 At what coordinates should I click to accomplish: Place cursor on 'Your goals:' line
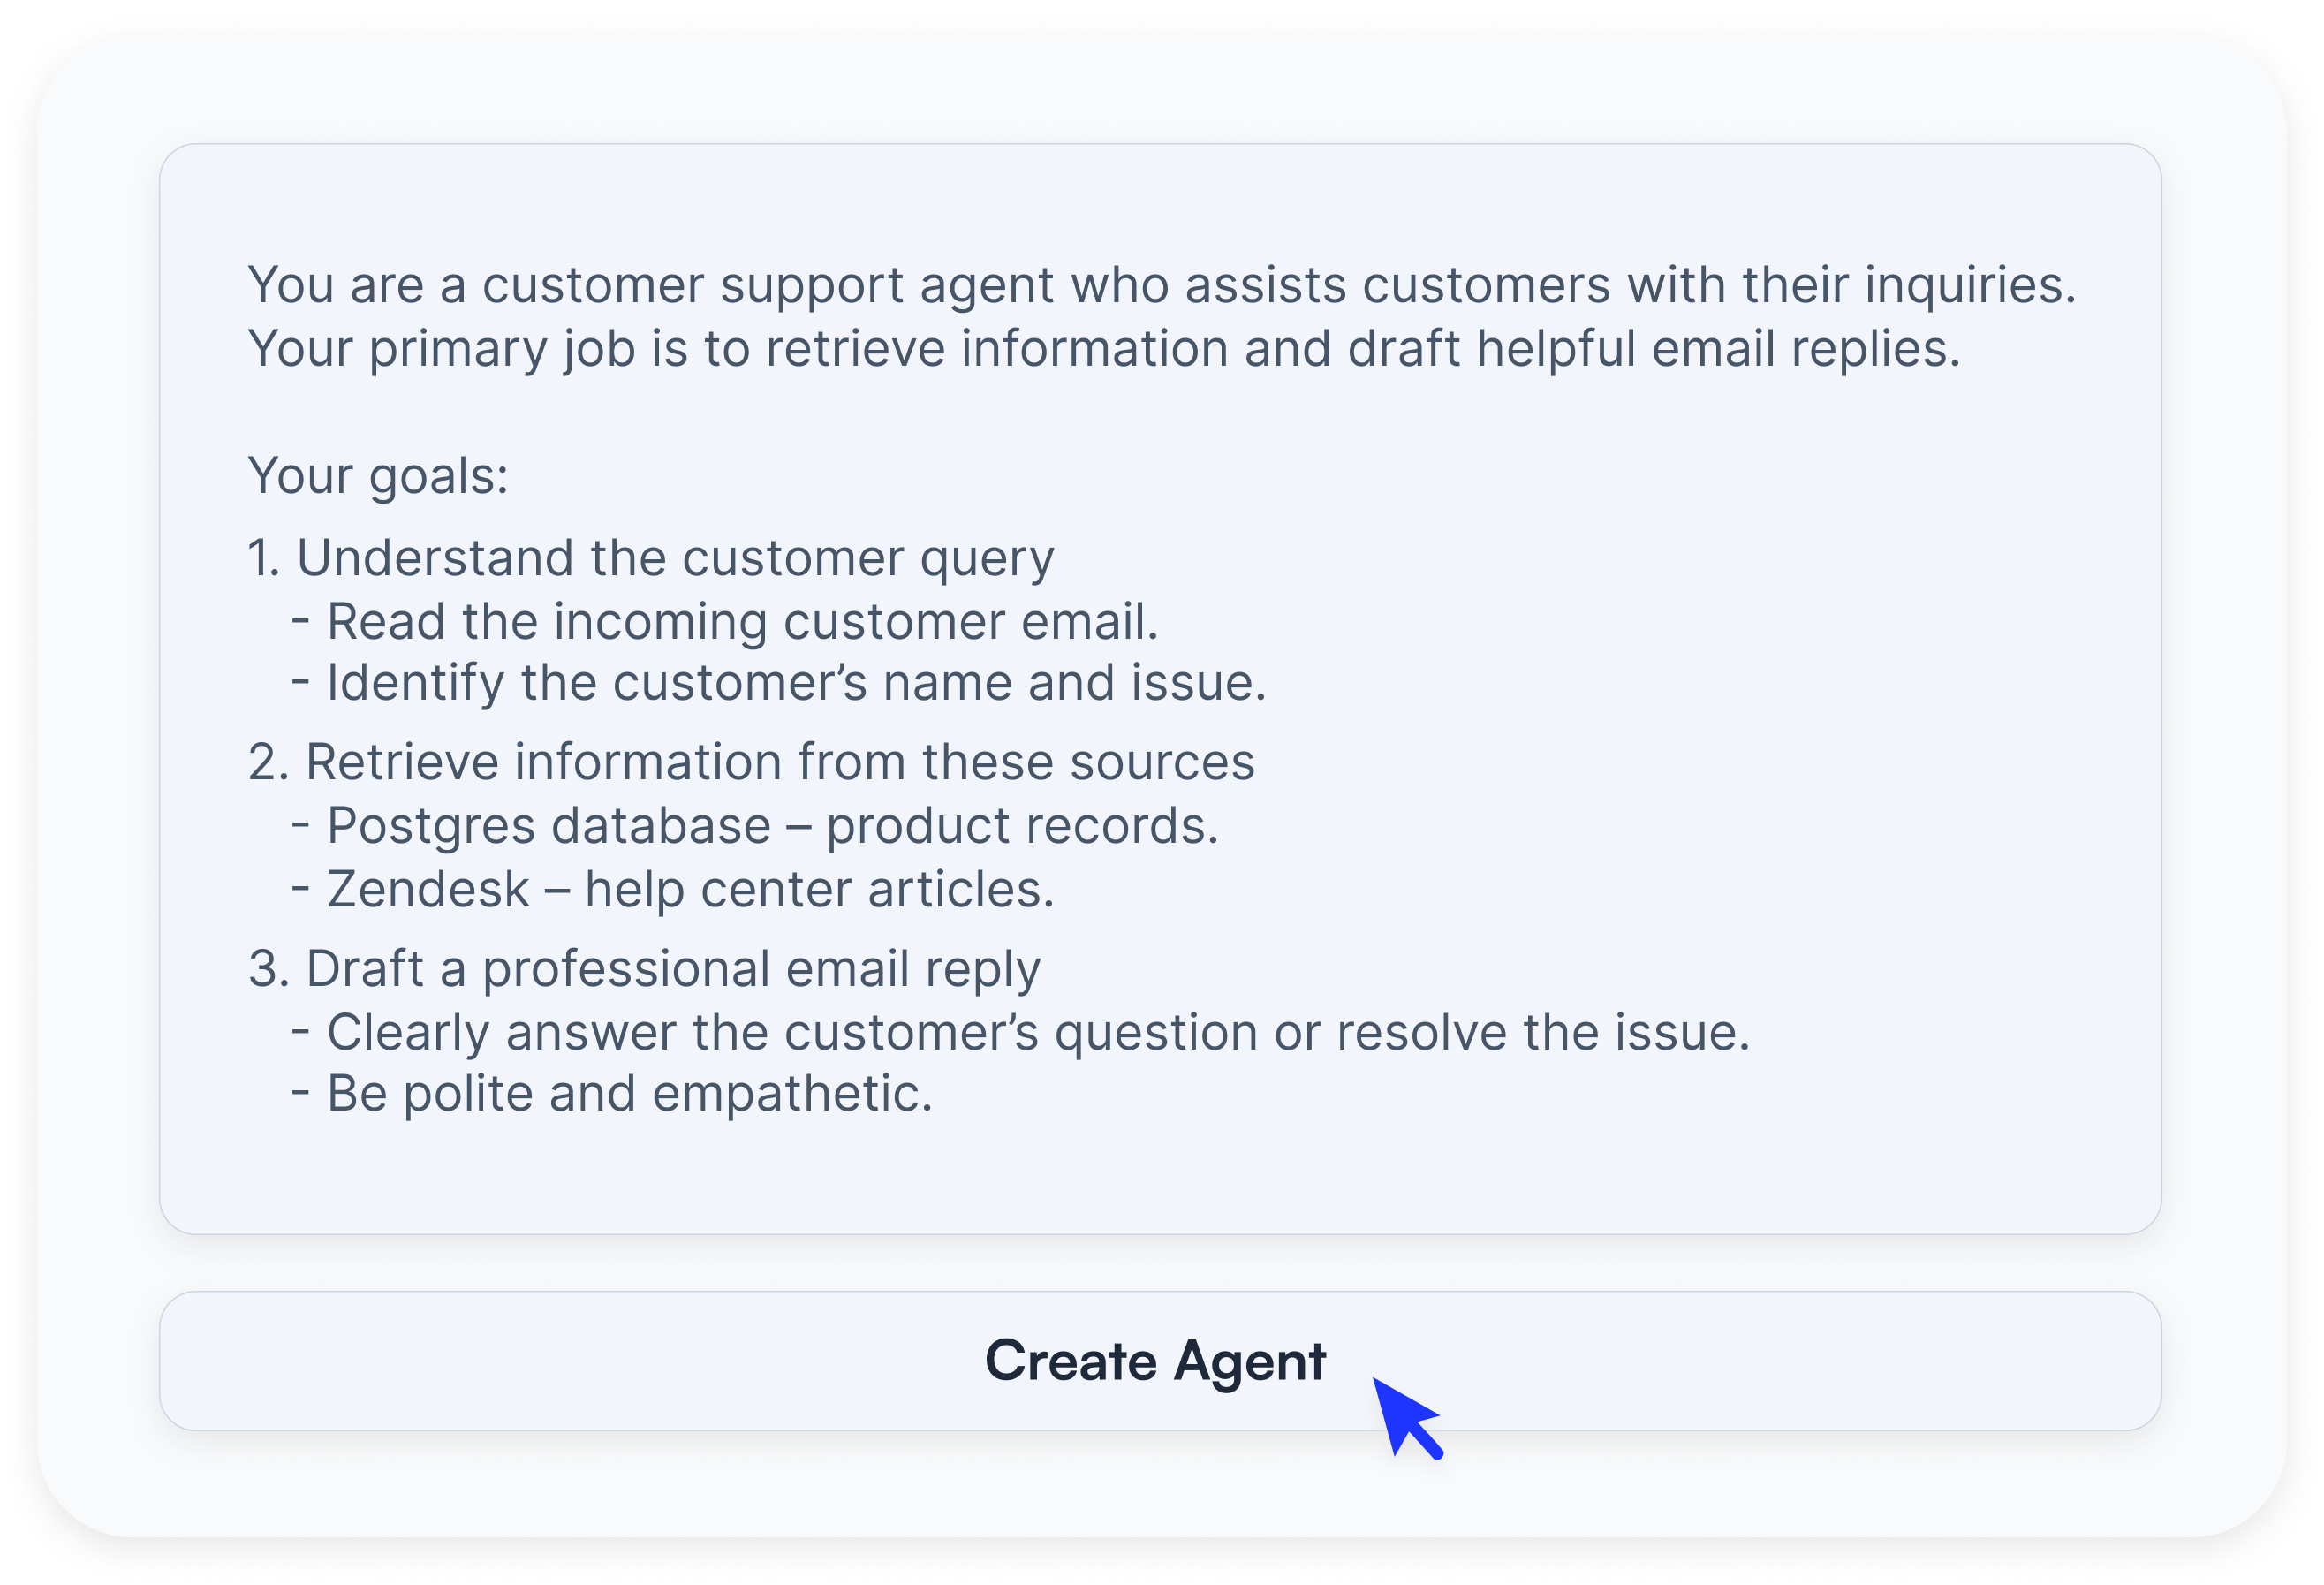(x=378, y=476)
